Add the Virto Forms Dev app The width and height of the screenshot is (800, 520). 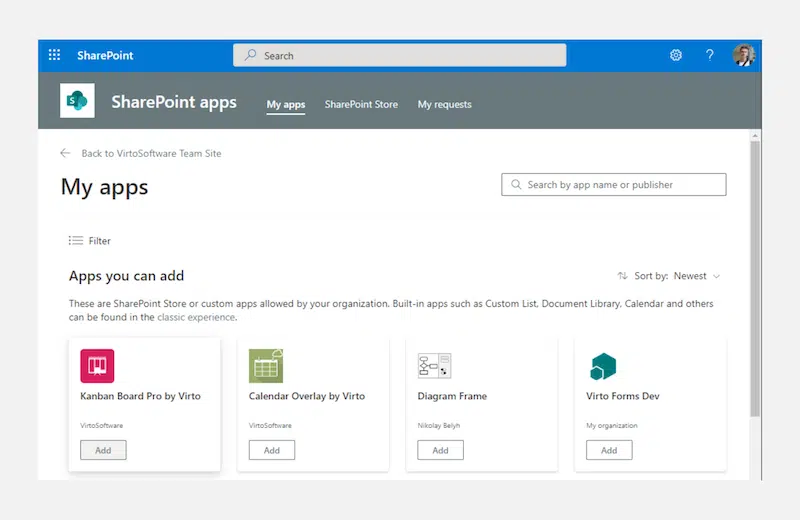(609, 450)
